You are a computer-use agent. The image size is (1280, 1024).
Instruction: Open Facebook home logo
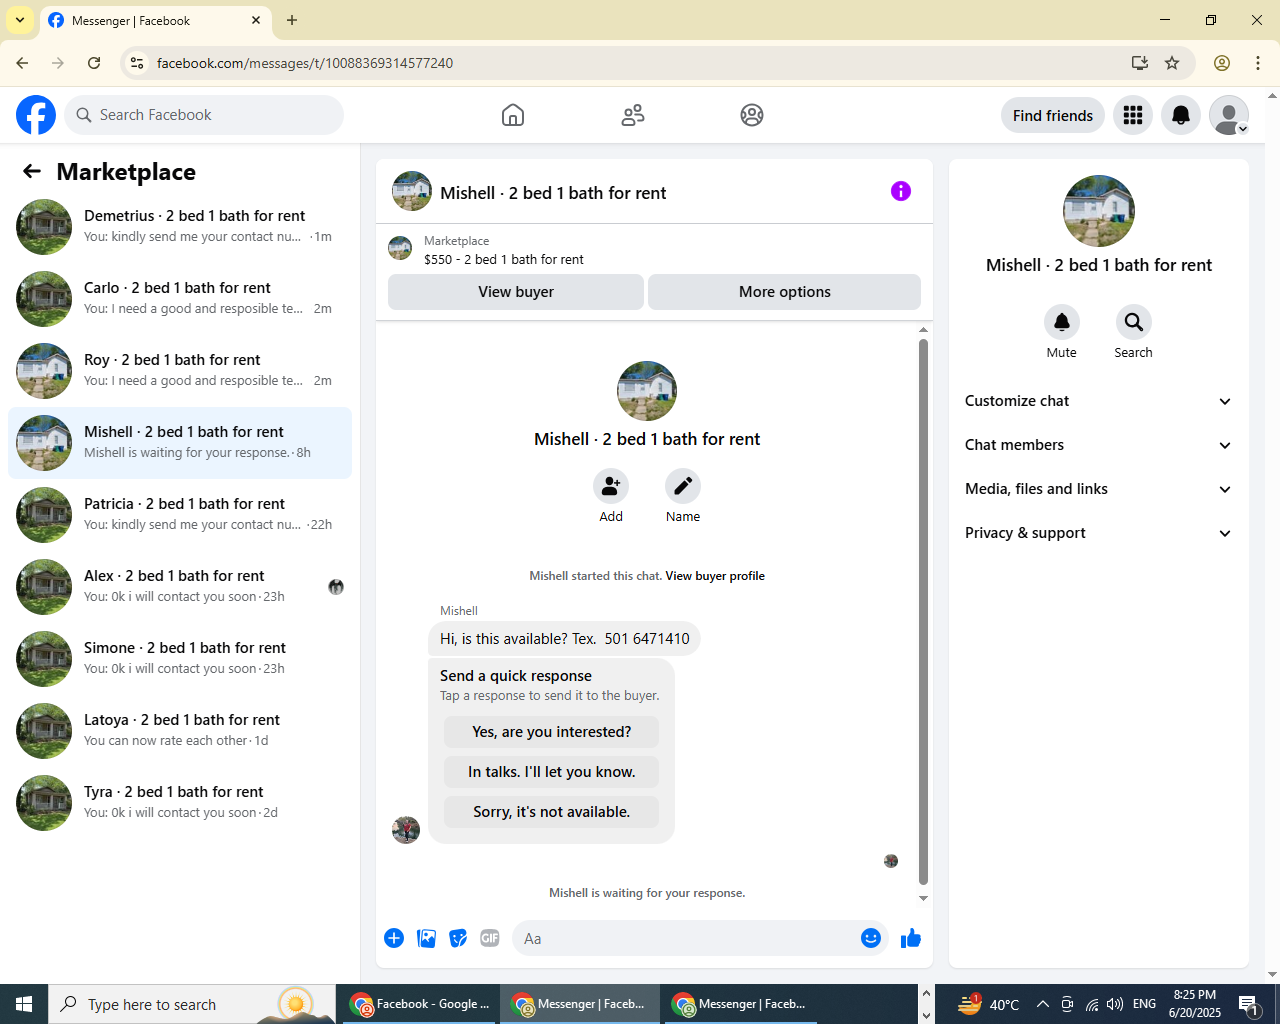tap(36, 115)
